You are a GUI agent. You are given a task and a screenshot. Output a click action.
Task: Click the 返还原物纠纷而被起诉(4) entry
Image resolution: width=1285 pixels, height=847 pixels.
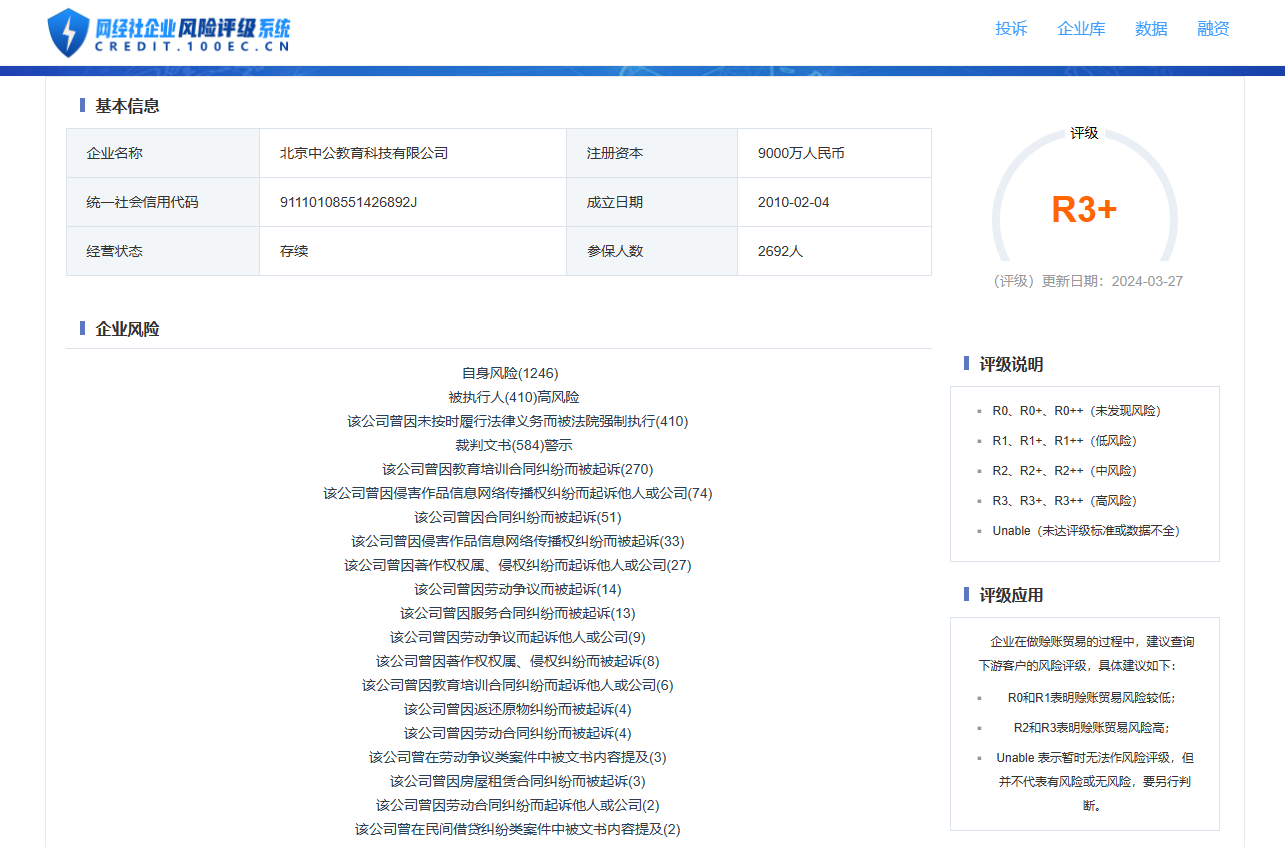coord(517,709)
